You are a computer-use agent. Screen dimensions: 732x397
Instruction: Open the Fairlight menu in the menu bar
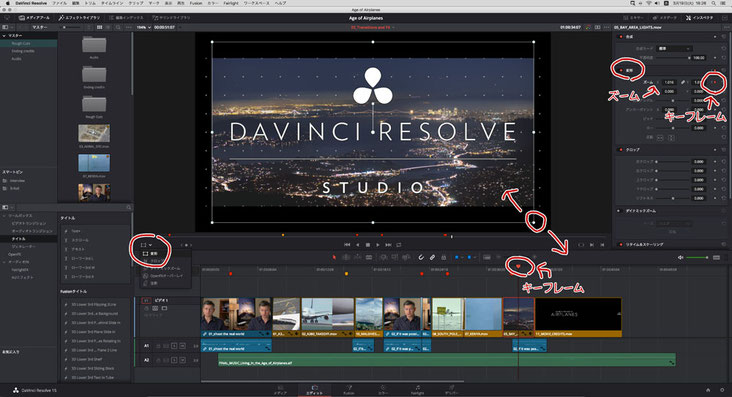click(231, 3)
